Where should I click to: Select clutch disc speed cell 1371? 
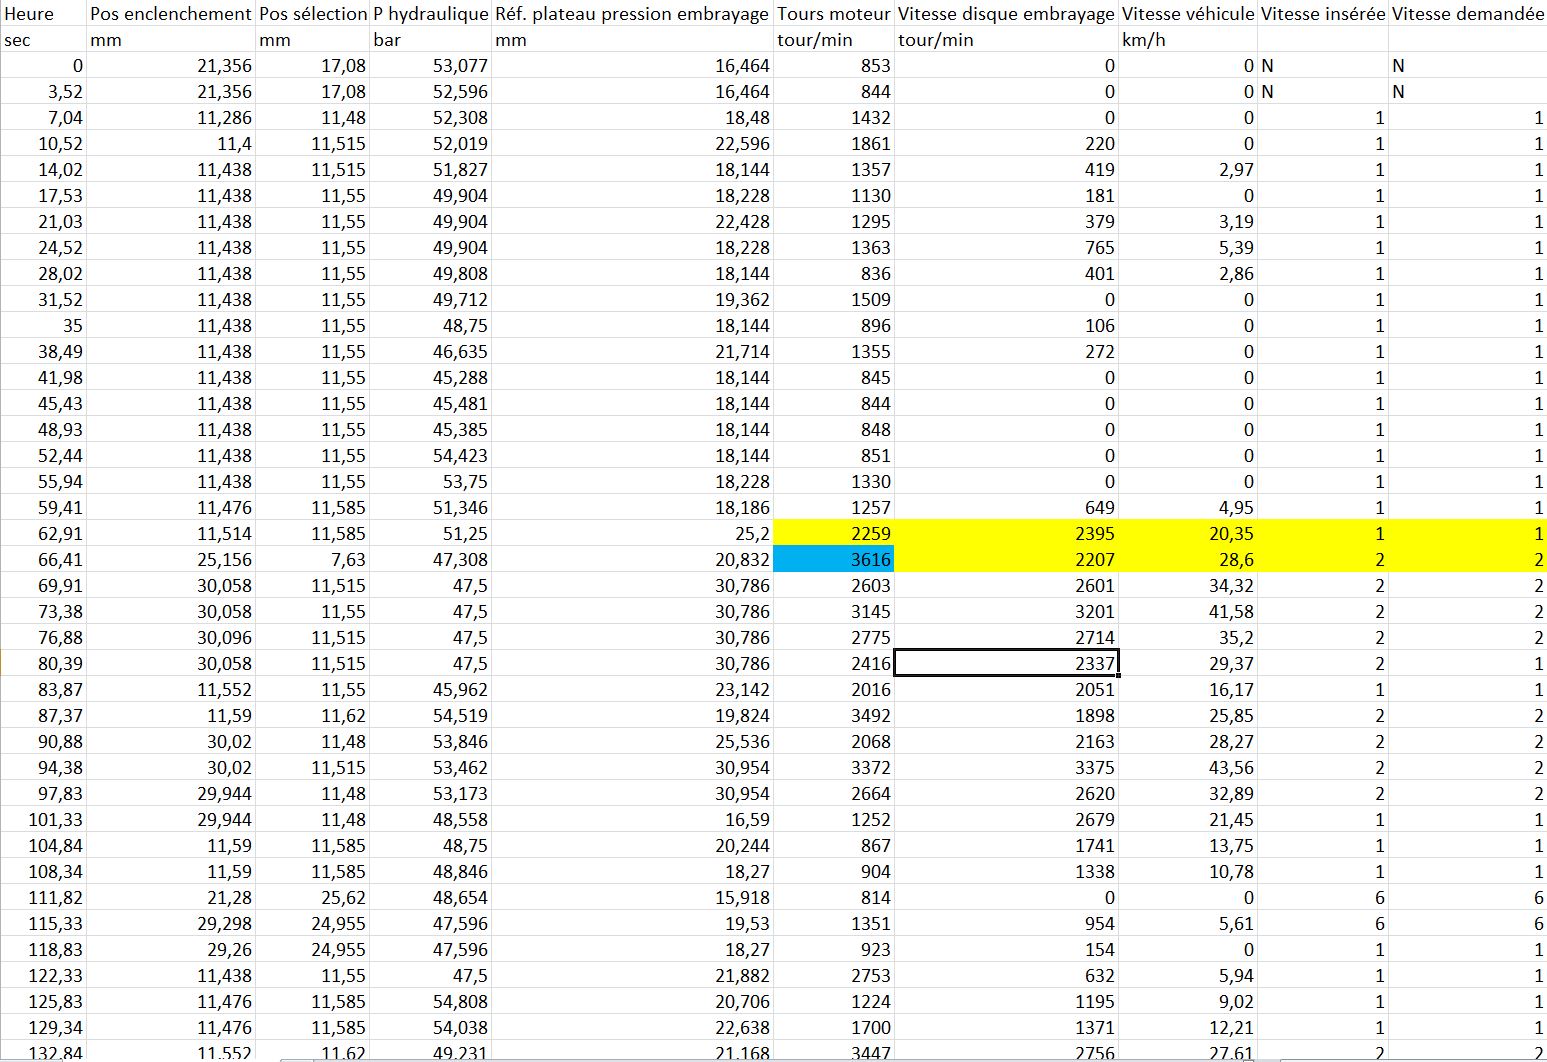pyautogui.click(x=1006, y=1027)
